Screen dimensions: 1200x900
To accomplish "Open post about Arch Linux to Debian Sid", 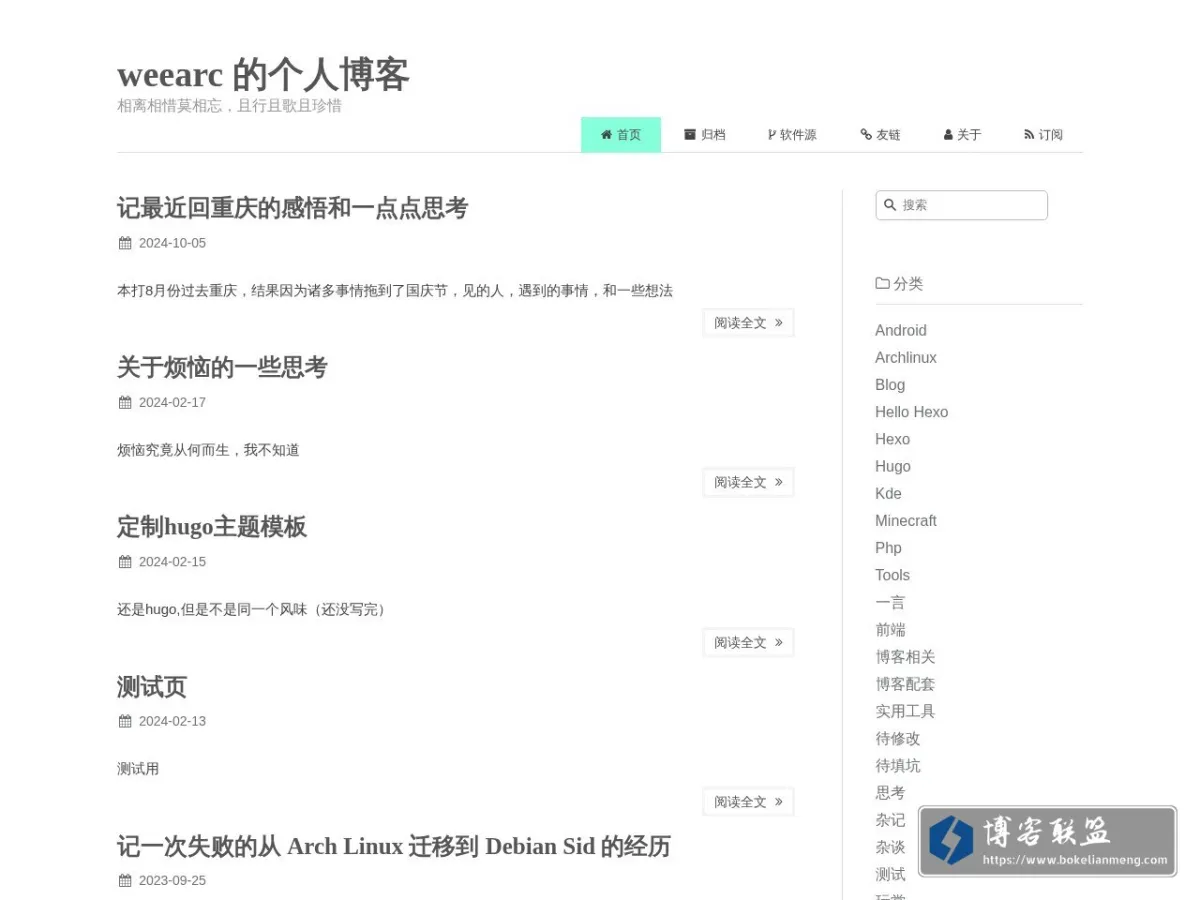I will [x=394, y=846].
